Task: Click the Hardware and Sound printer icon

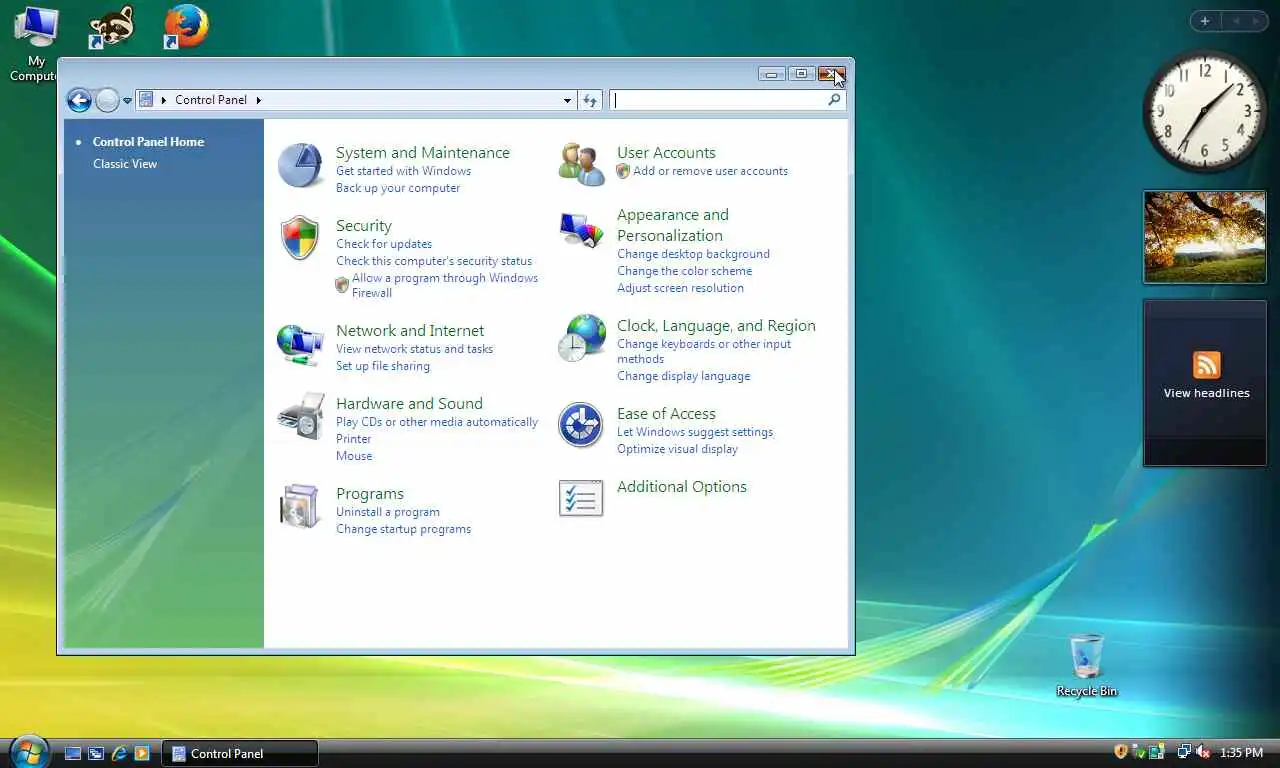Action: click(300, 416)
